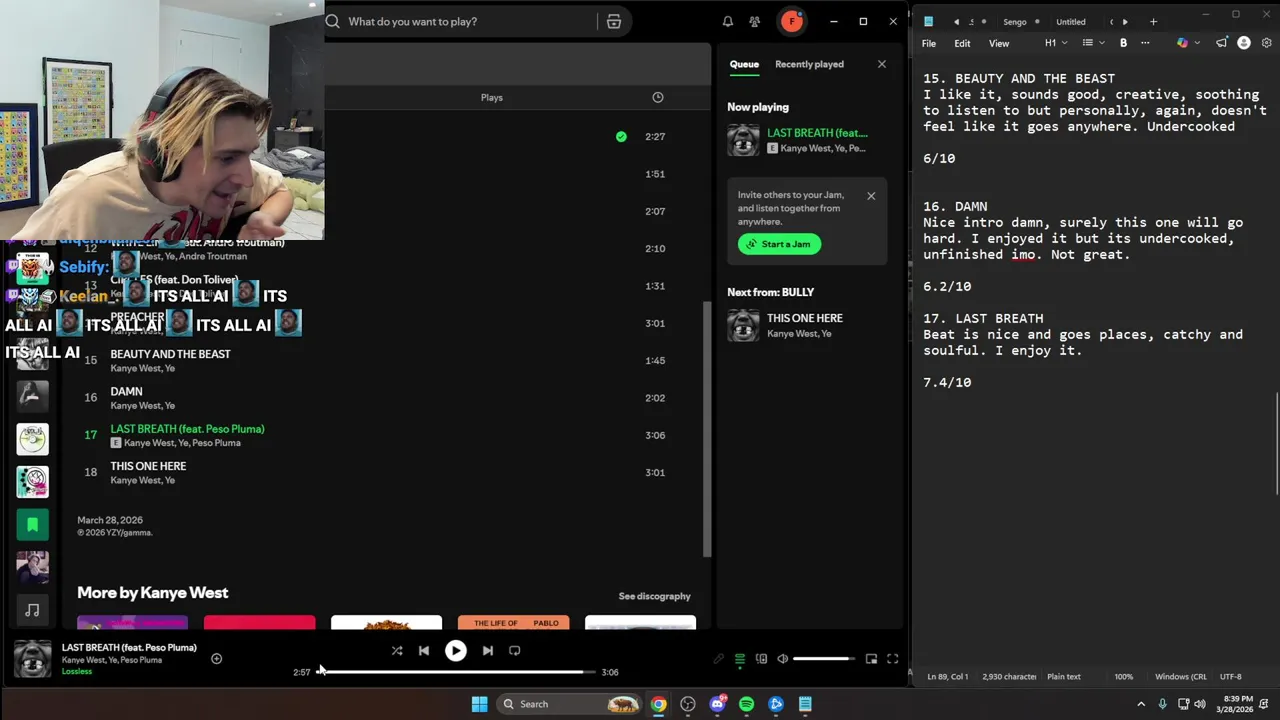1280x720 pixels.
Task: Open the Windows Start button
Action: point(479,704)
